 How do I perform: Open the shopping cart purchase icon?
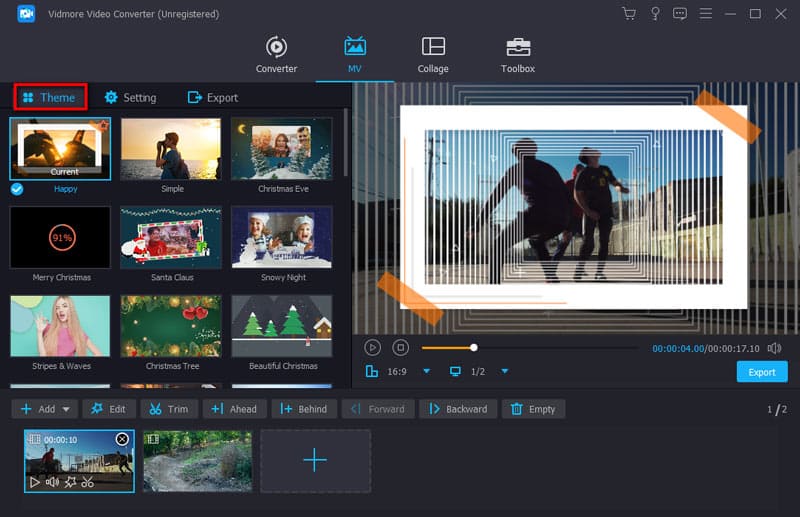629,14
